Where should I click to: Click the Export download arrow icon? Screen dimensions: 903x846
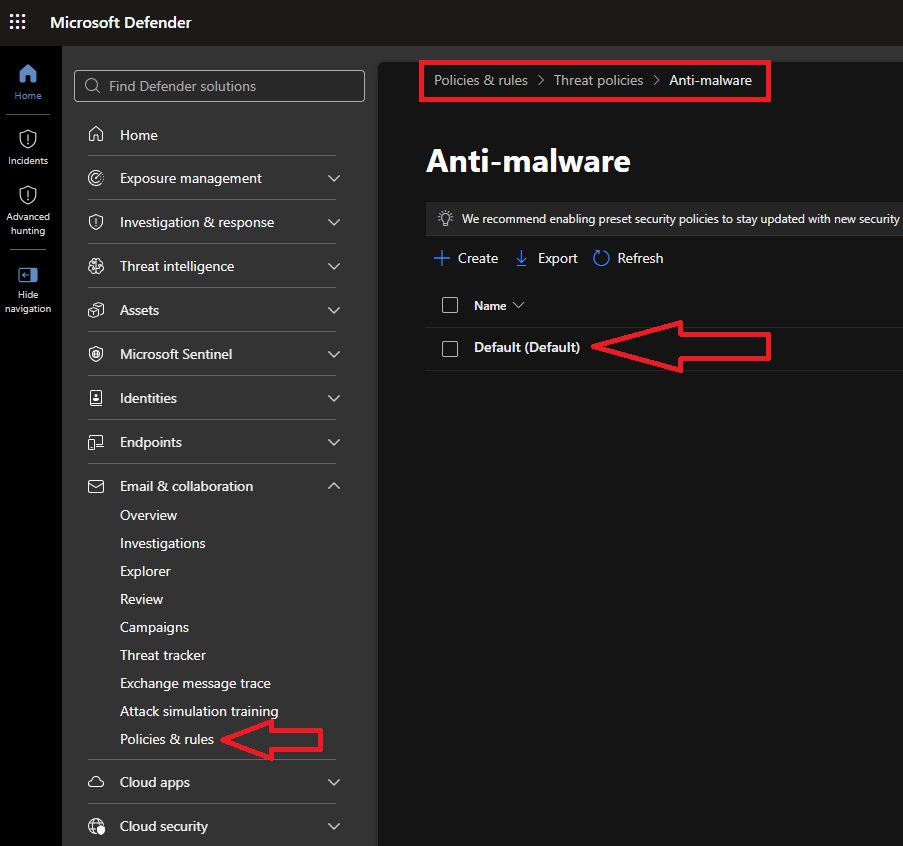(521, 258)
